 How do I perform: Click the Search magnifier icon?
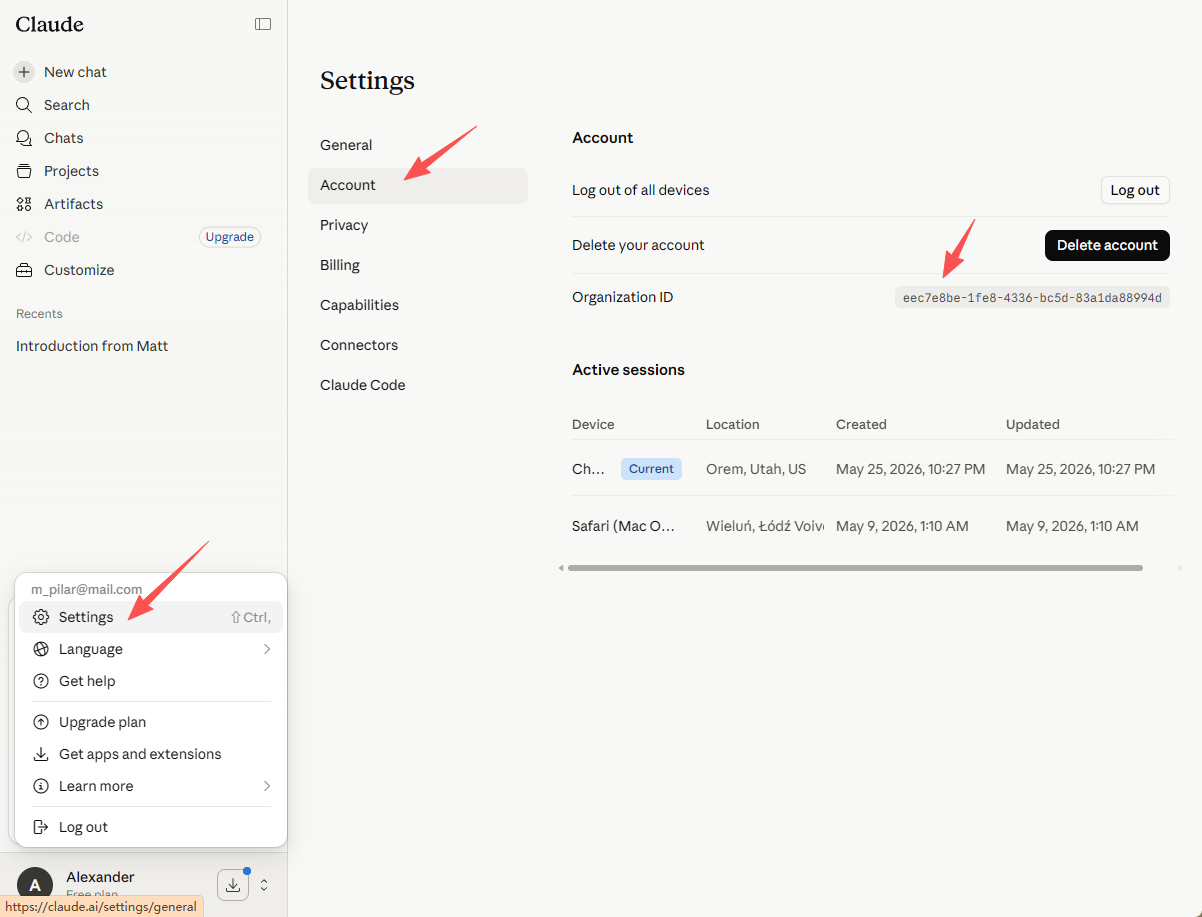(x=24, y=105)
